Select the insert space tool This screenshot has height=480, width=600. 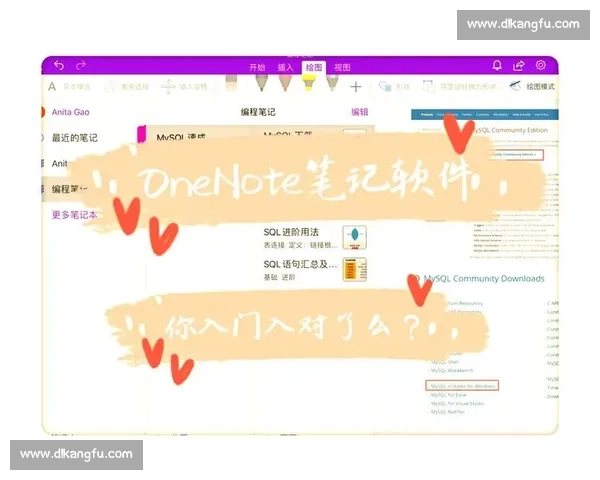(x=184, y=87)
